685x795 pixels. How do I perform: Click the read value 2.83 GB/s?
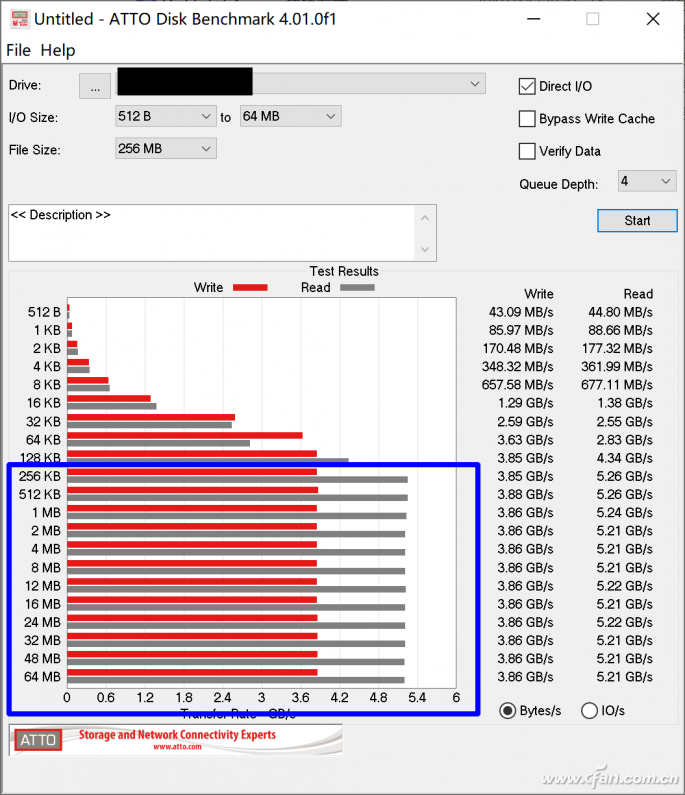[625, 440]
